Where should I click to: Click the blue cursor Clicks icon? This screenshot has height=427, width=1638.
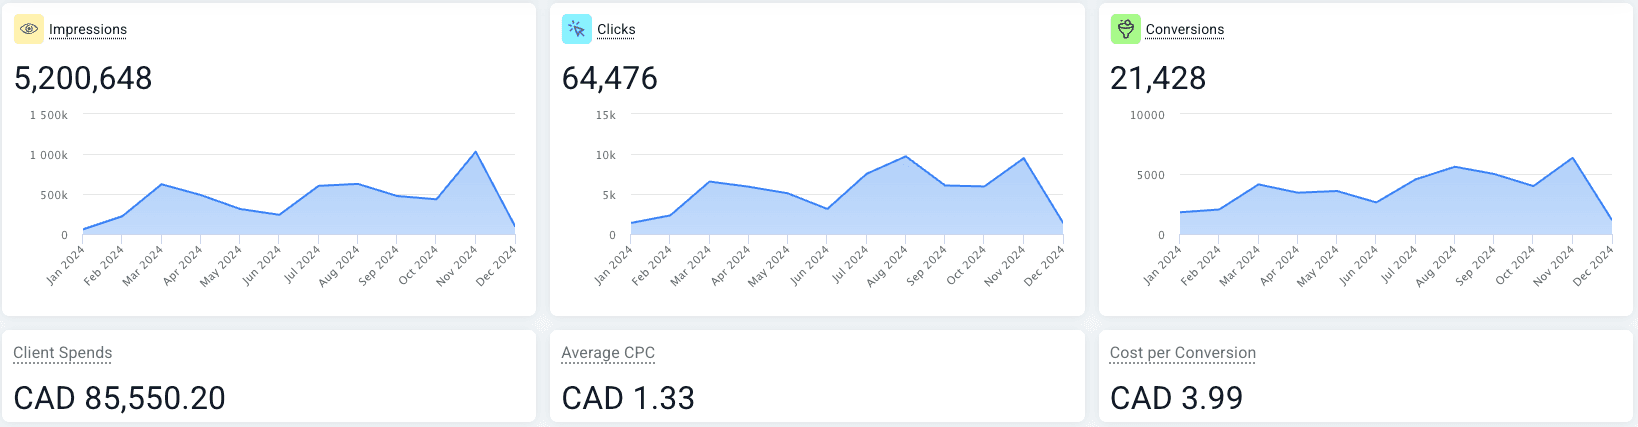point(576,29)
